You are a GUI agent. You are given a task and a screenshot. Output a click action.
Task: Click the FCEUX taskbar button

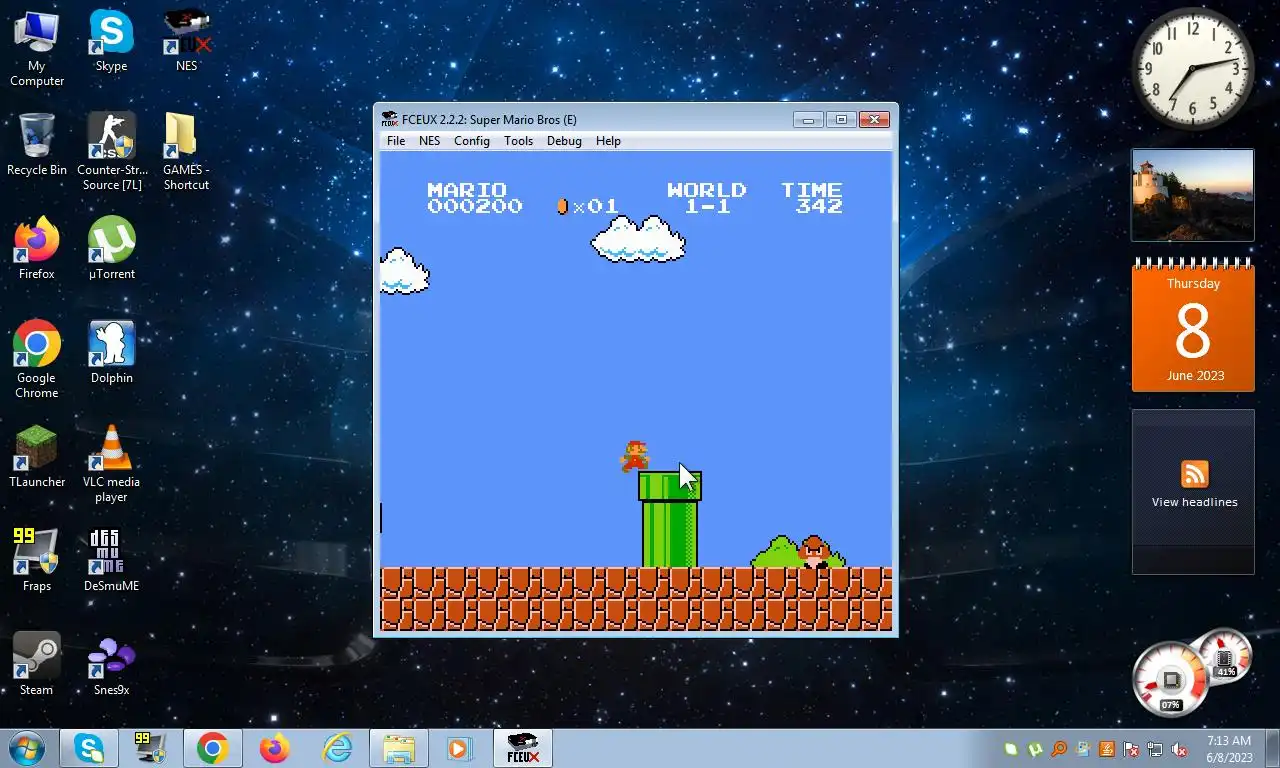click(523, 748)
